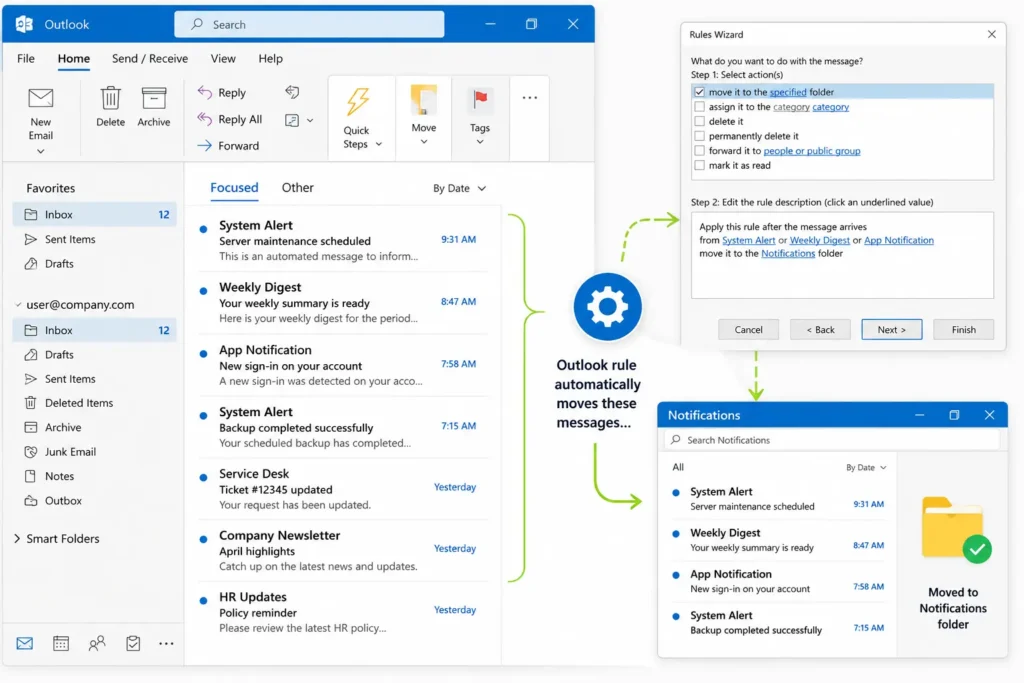Open the Help tab

270,59
